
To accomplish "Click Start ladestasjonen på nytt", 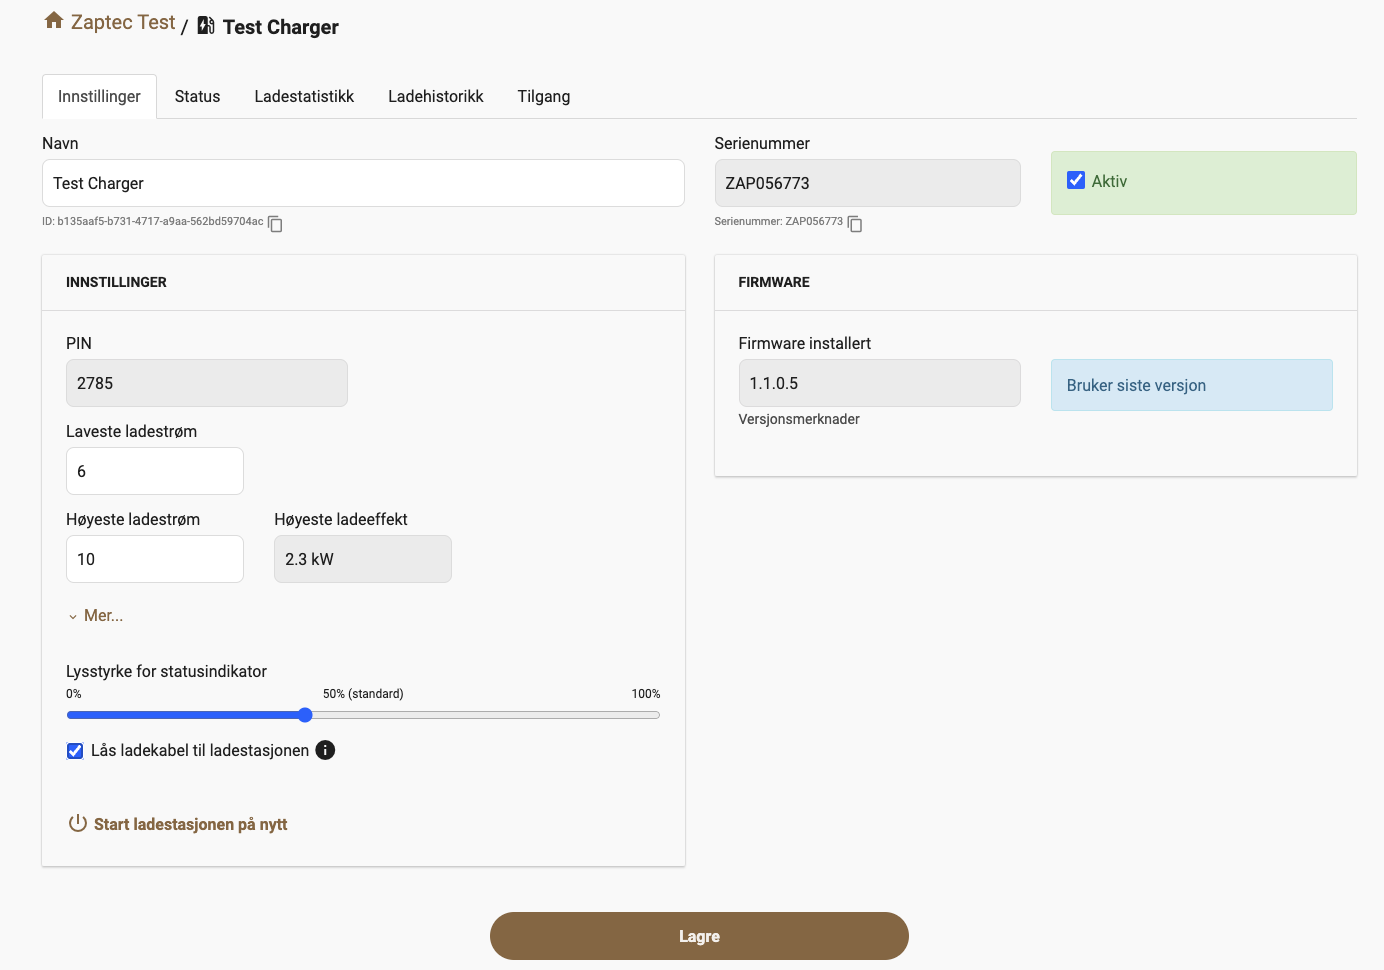I will point(190,824).
